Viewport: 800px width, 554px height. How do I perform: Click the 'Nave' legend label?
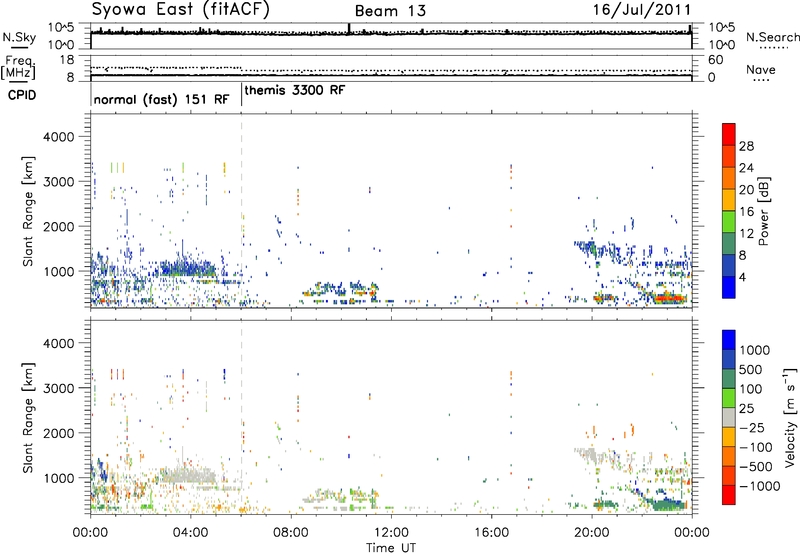[760, 70]
